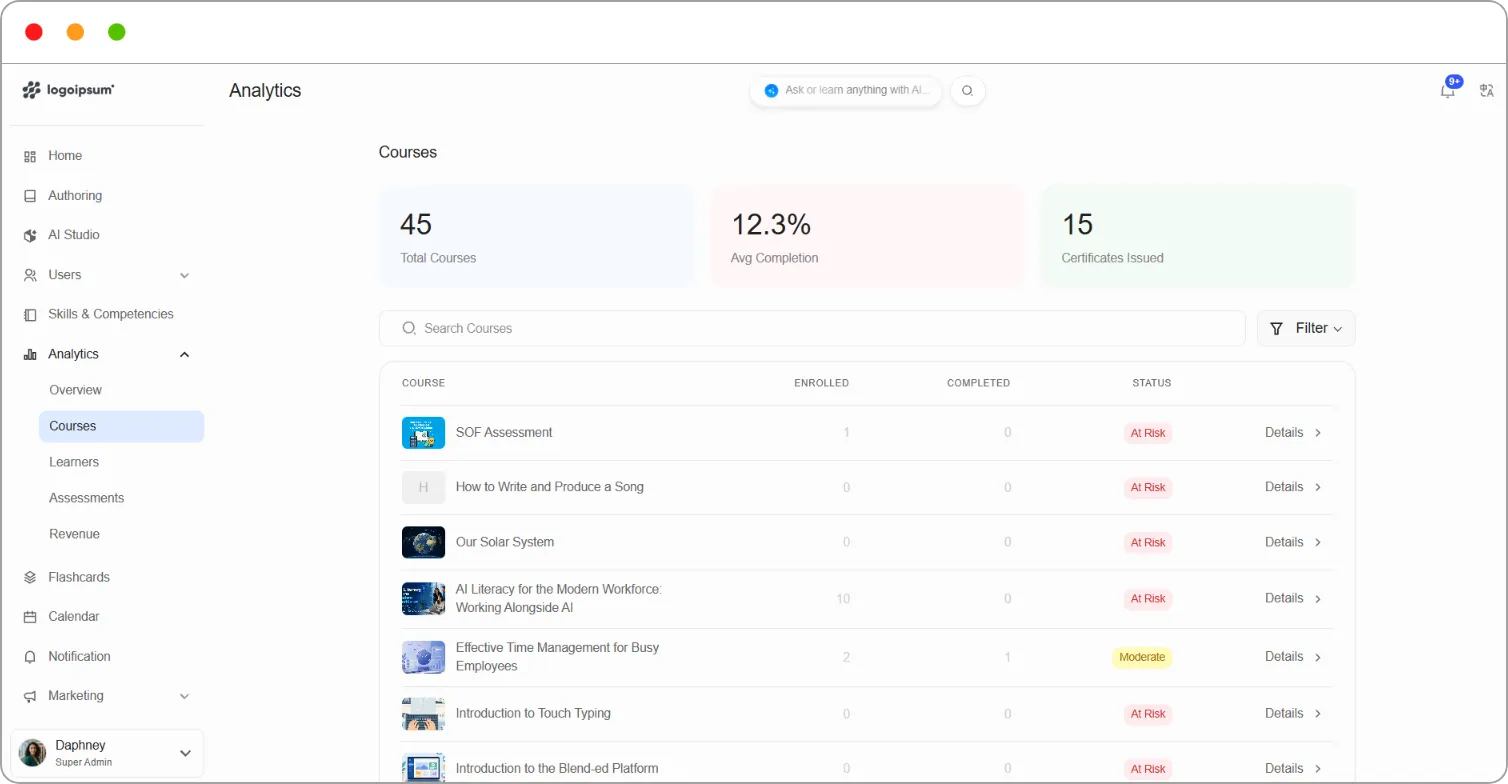1508x784 pixels.
Task: Click the funnel icon on Filter
Action: click(1276, 328)
